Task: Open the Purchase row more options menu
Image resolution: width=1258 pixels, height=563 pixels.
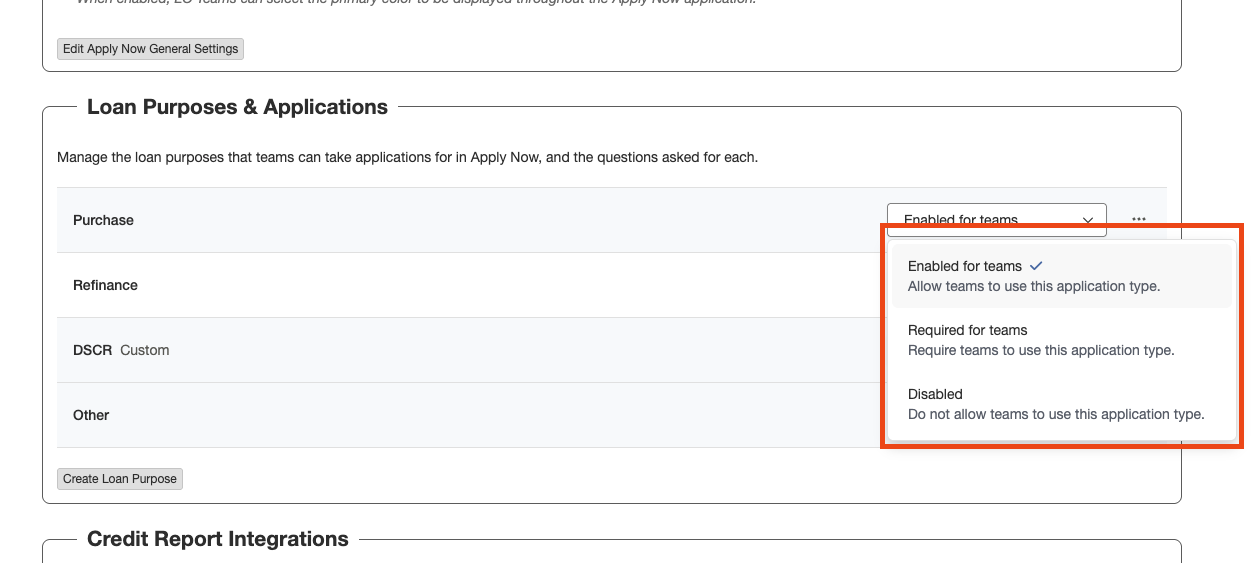Action: [x=1139, y=220]
